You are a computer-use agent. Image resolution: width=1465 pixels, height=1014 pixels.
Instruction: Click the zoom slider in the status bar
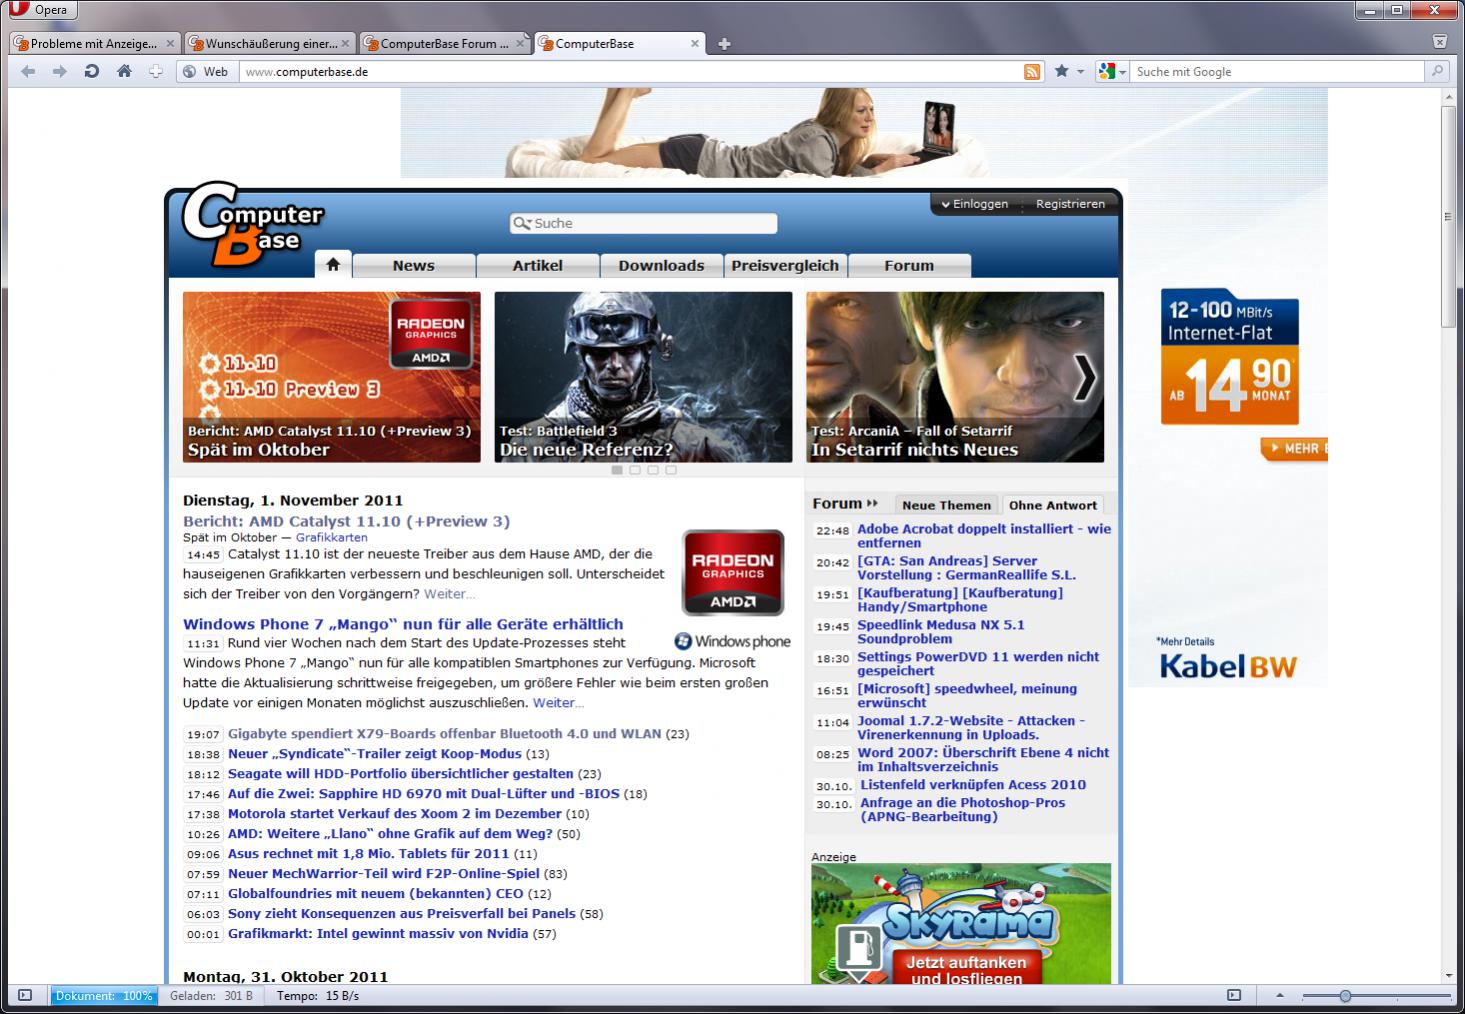pos(1376,996)
